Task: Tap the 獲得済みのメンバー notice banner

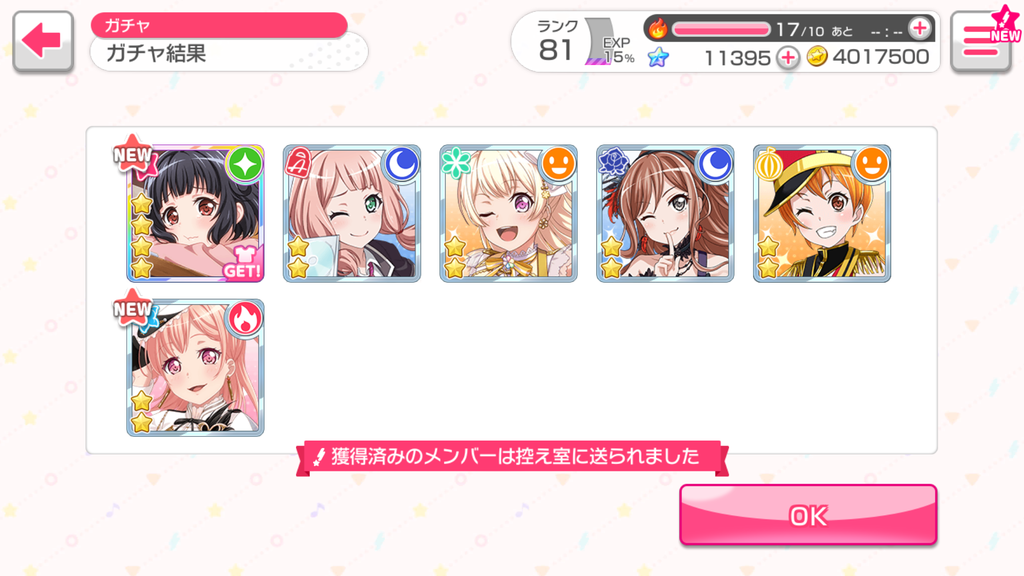Action: [x=512, y=456]
